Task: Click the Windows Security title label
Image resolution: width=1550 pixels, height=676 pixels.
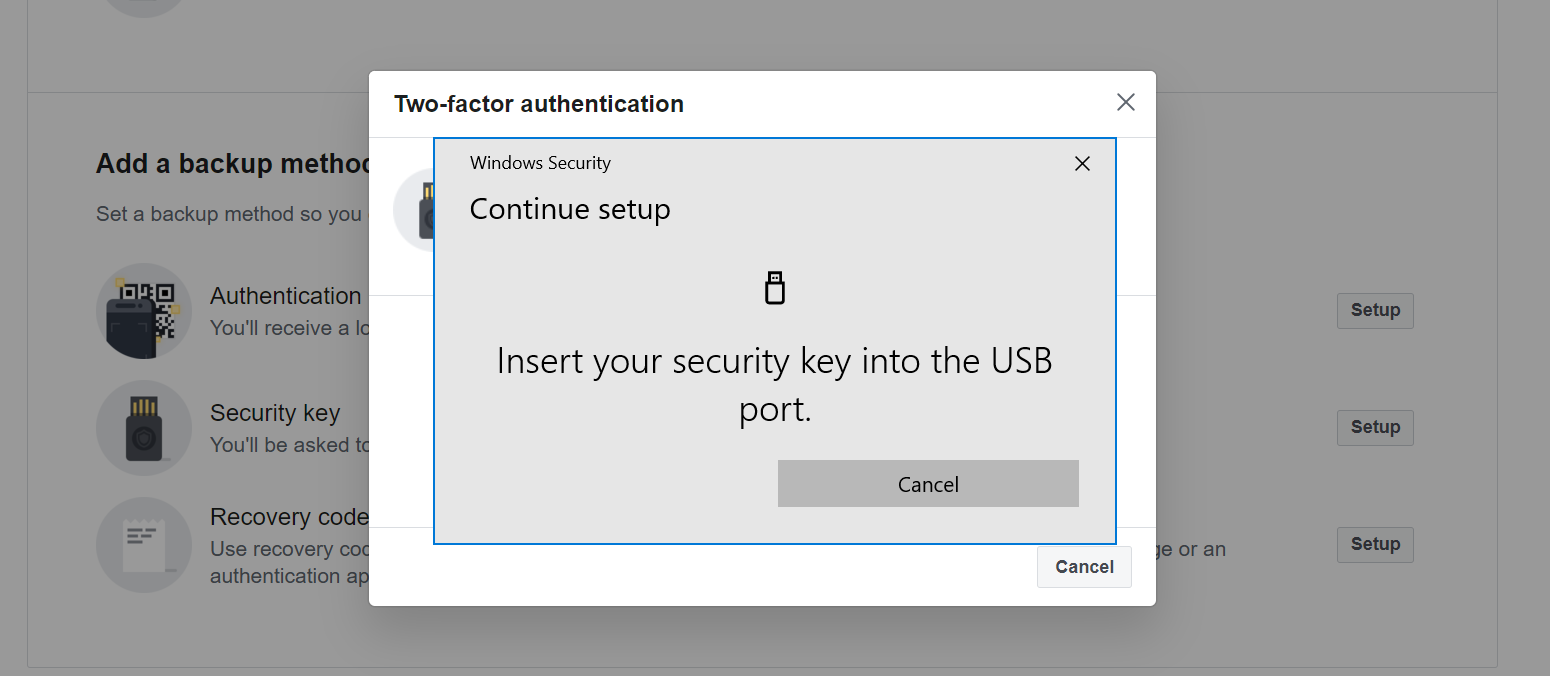Action: pyautogui.click(x=540, y=163)
